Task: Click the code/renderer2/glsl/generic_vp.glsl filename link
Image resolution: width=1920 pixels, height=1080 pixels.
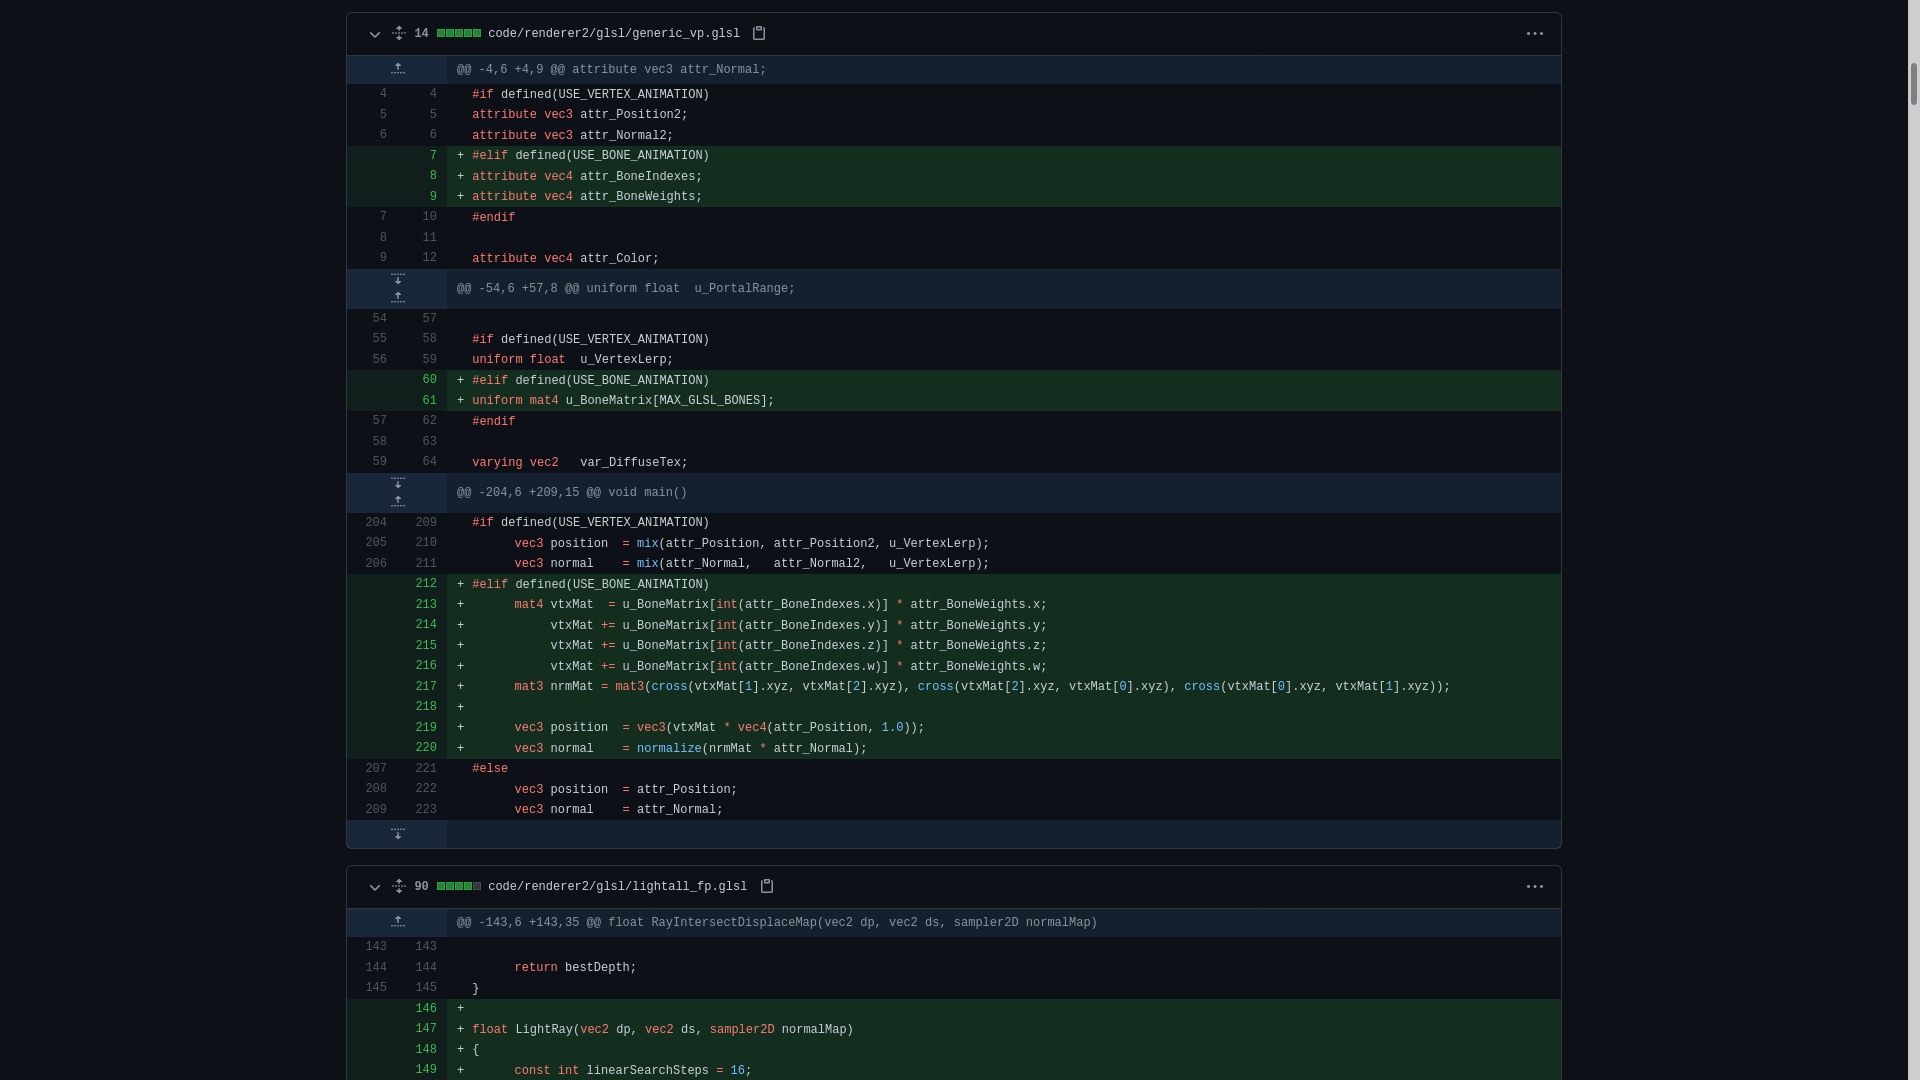Action: coord(613,34)
